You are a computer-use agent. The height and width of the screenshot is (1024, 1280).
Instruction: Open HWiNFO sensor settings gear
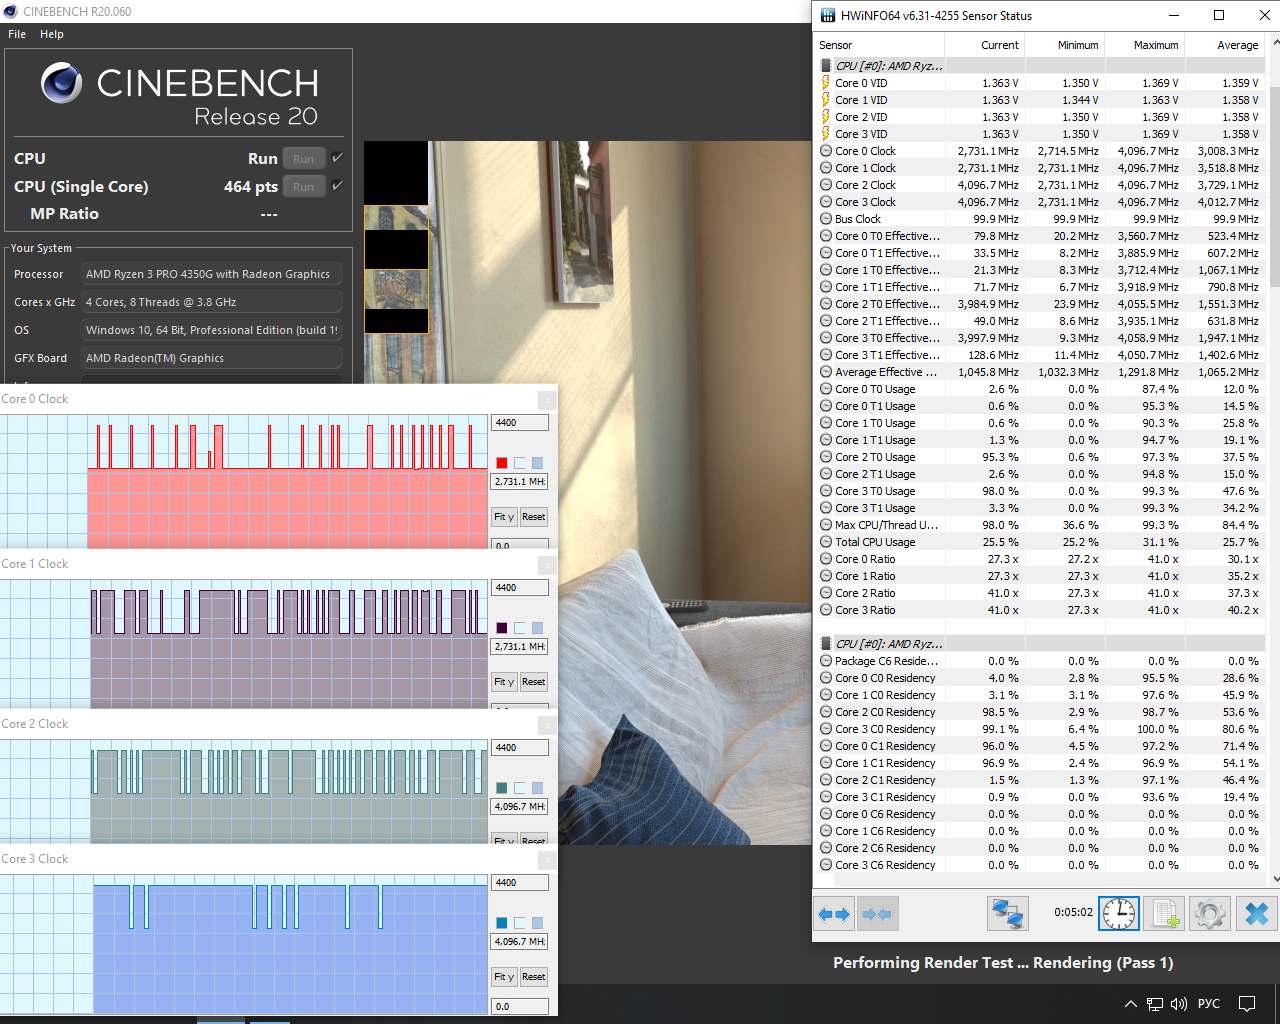[x=1209, y=914]
